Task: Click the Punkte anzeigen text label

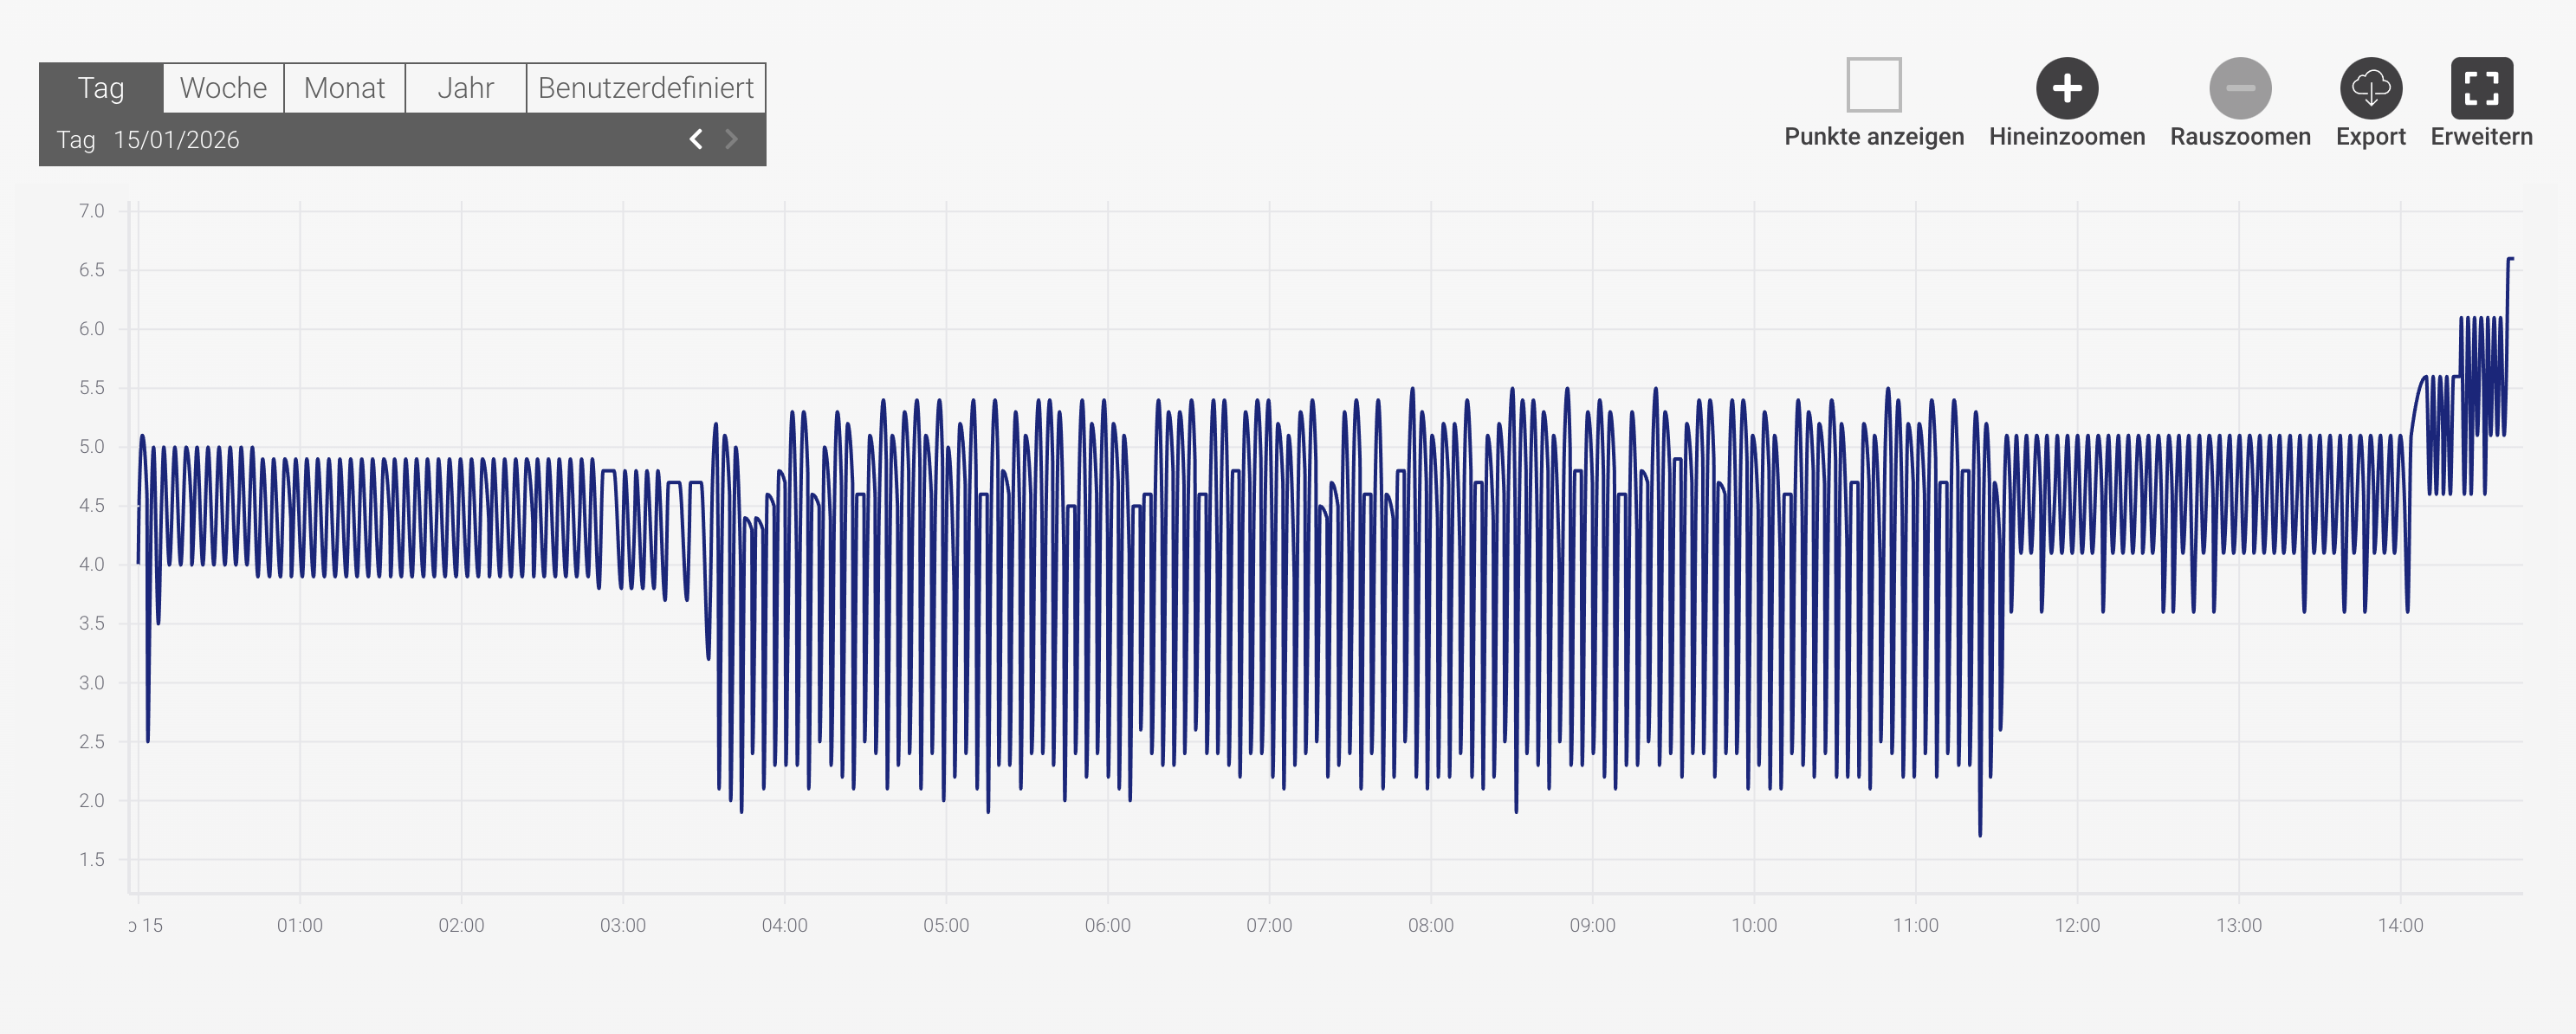Action: 1873,137
